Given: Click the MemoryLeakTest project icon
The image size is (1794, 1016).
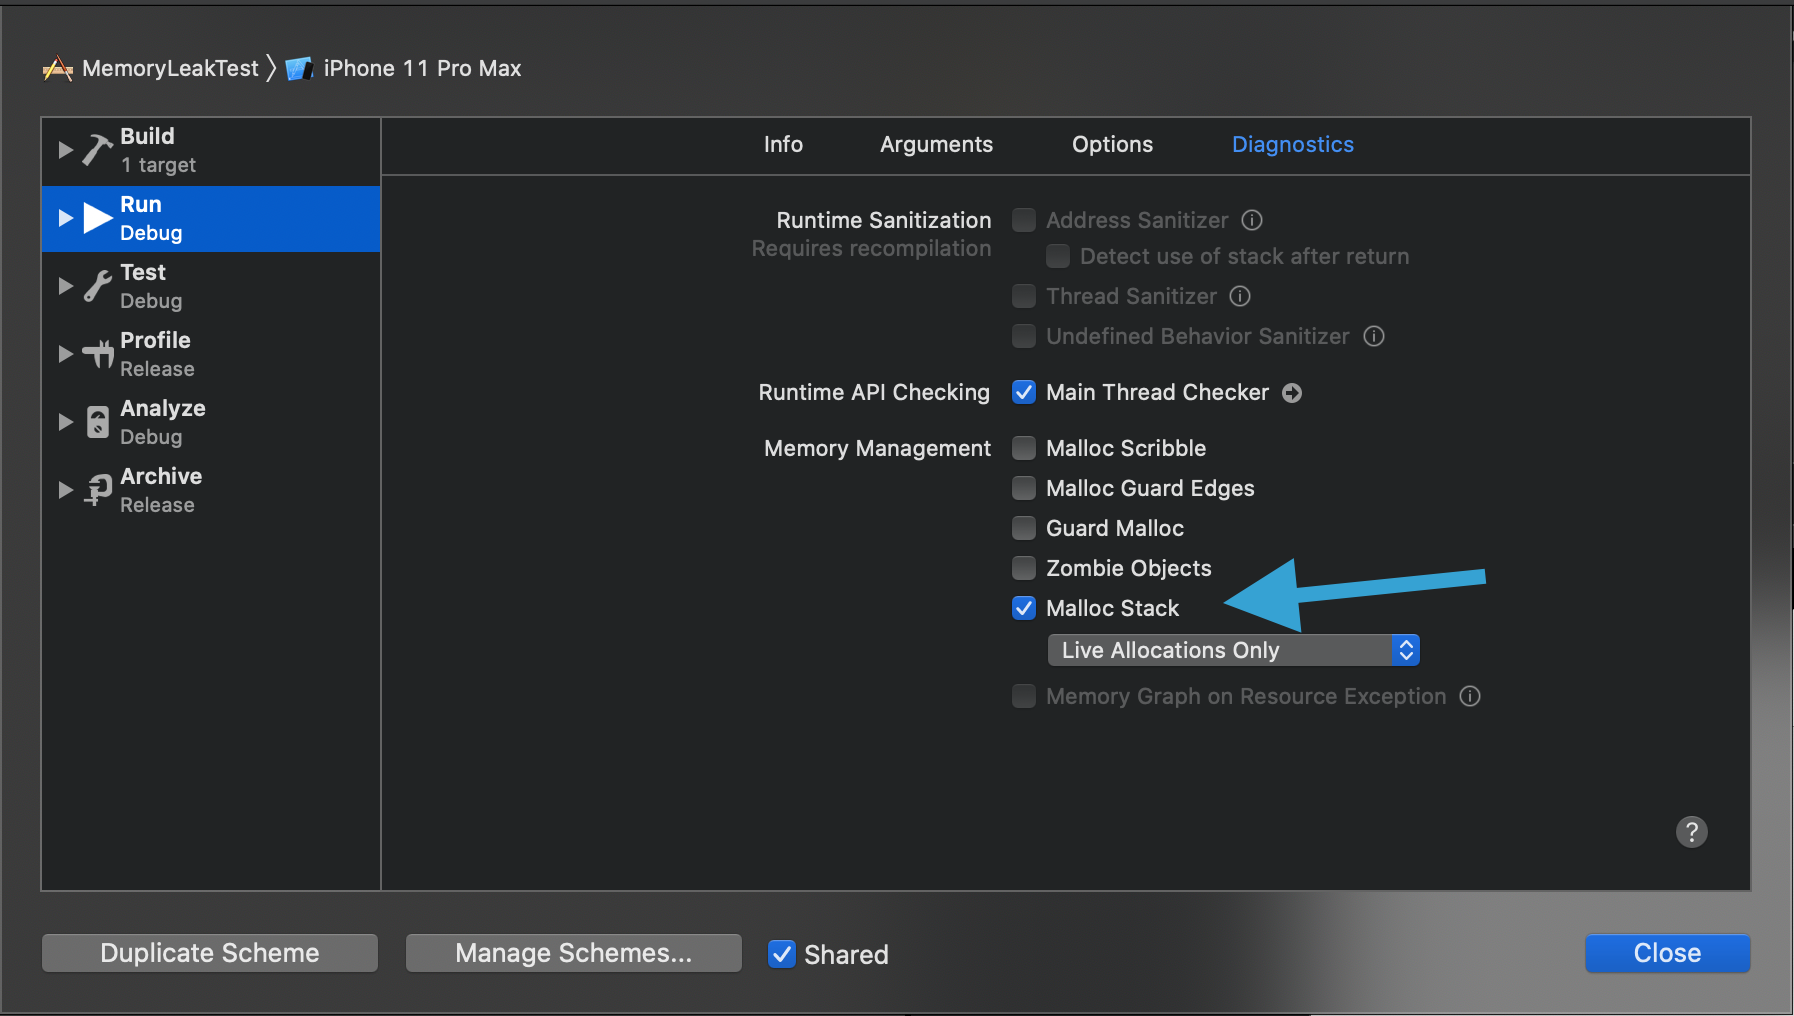Looking at the screenshot, I should coord(58,68).
